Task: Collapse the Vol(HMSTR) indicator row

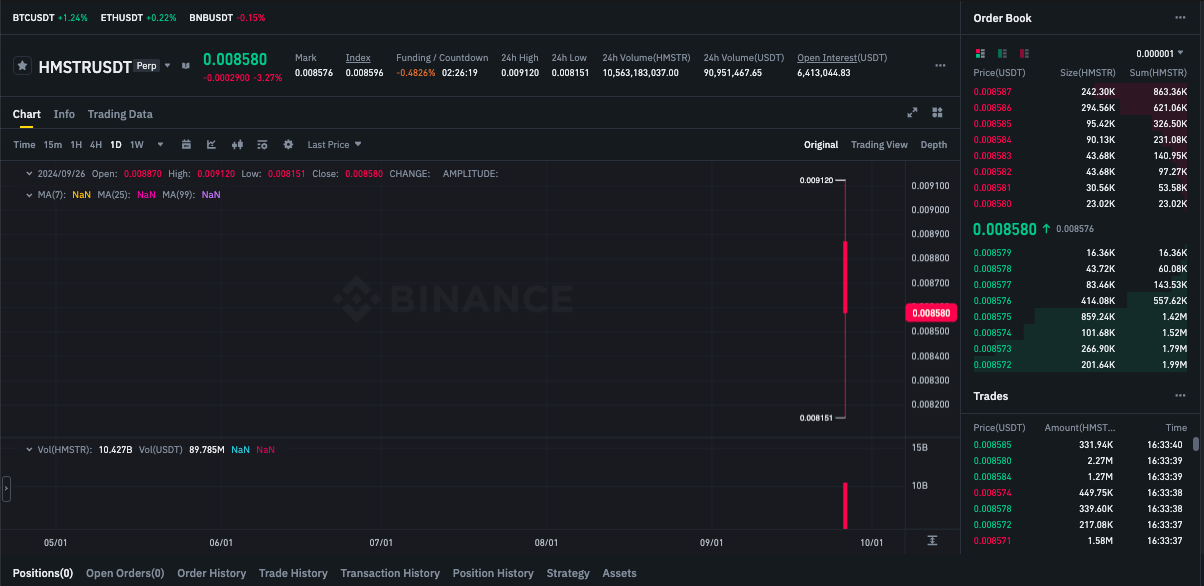Action: pyautogui.click(x=28, y=450)
